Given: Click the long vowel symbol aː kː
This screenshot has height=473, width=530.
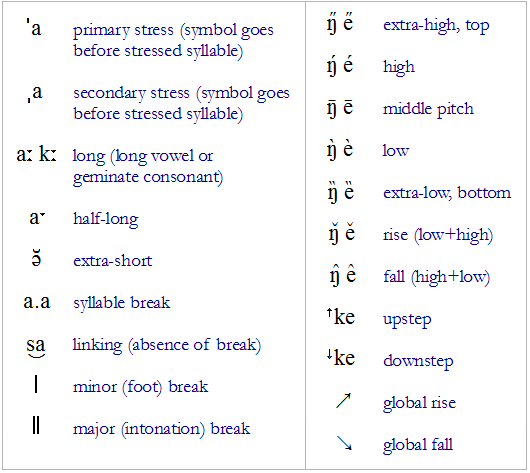Looking at the screenshot, I should (x=36, y=154).
